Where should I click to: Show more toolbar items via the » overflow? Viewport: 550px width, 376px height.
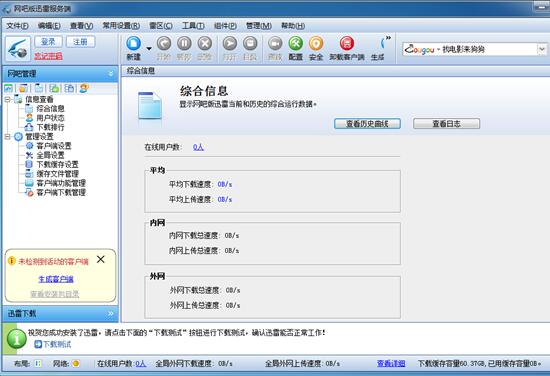click(x=388, y=38)
